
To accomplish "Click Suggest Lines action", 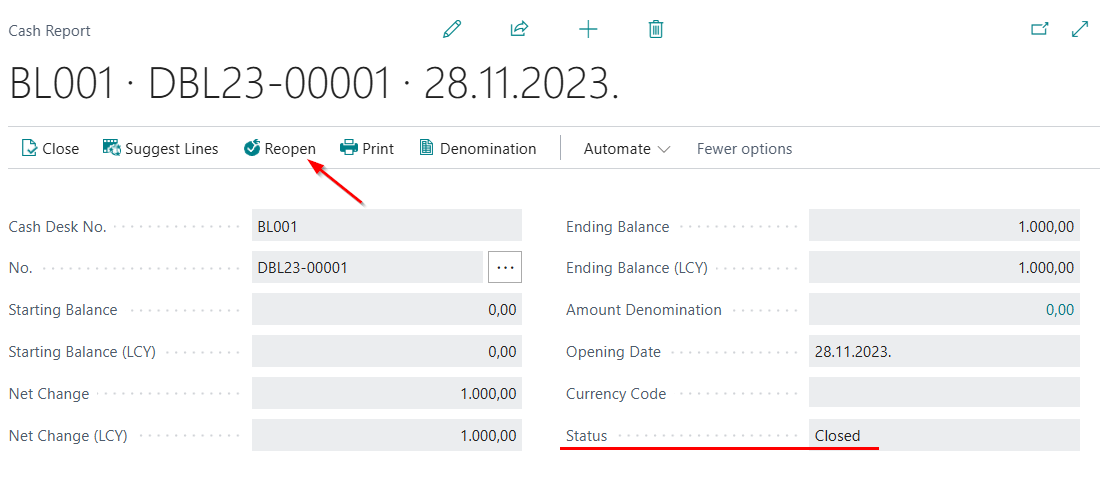I will [x=160, y=148].
